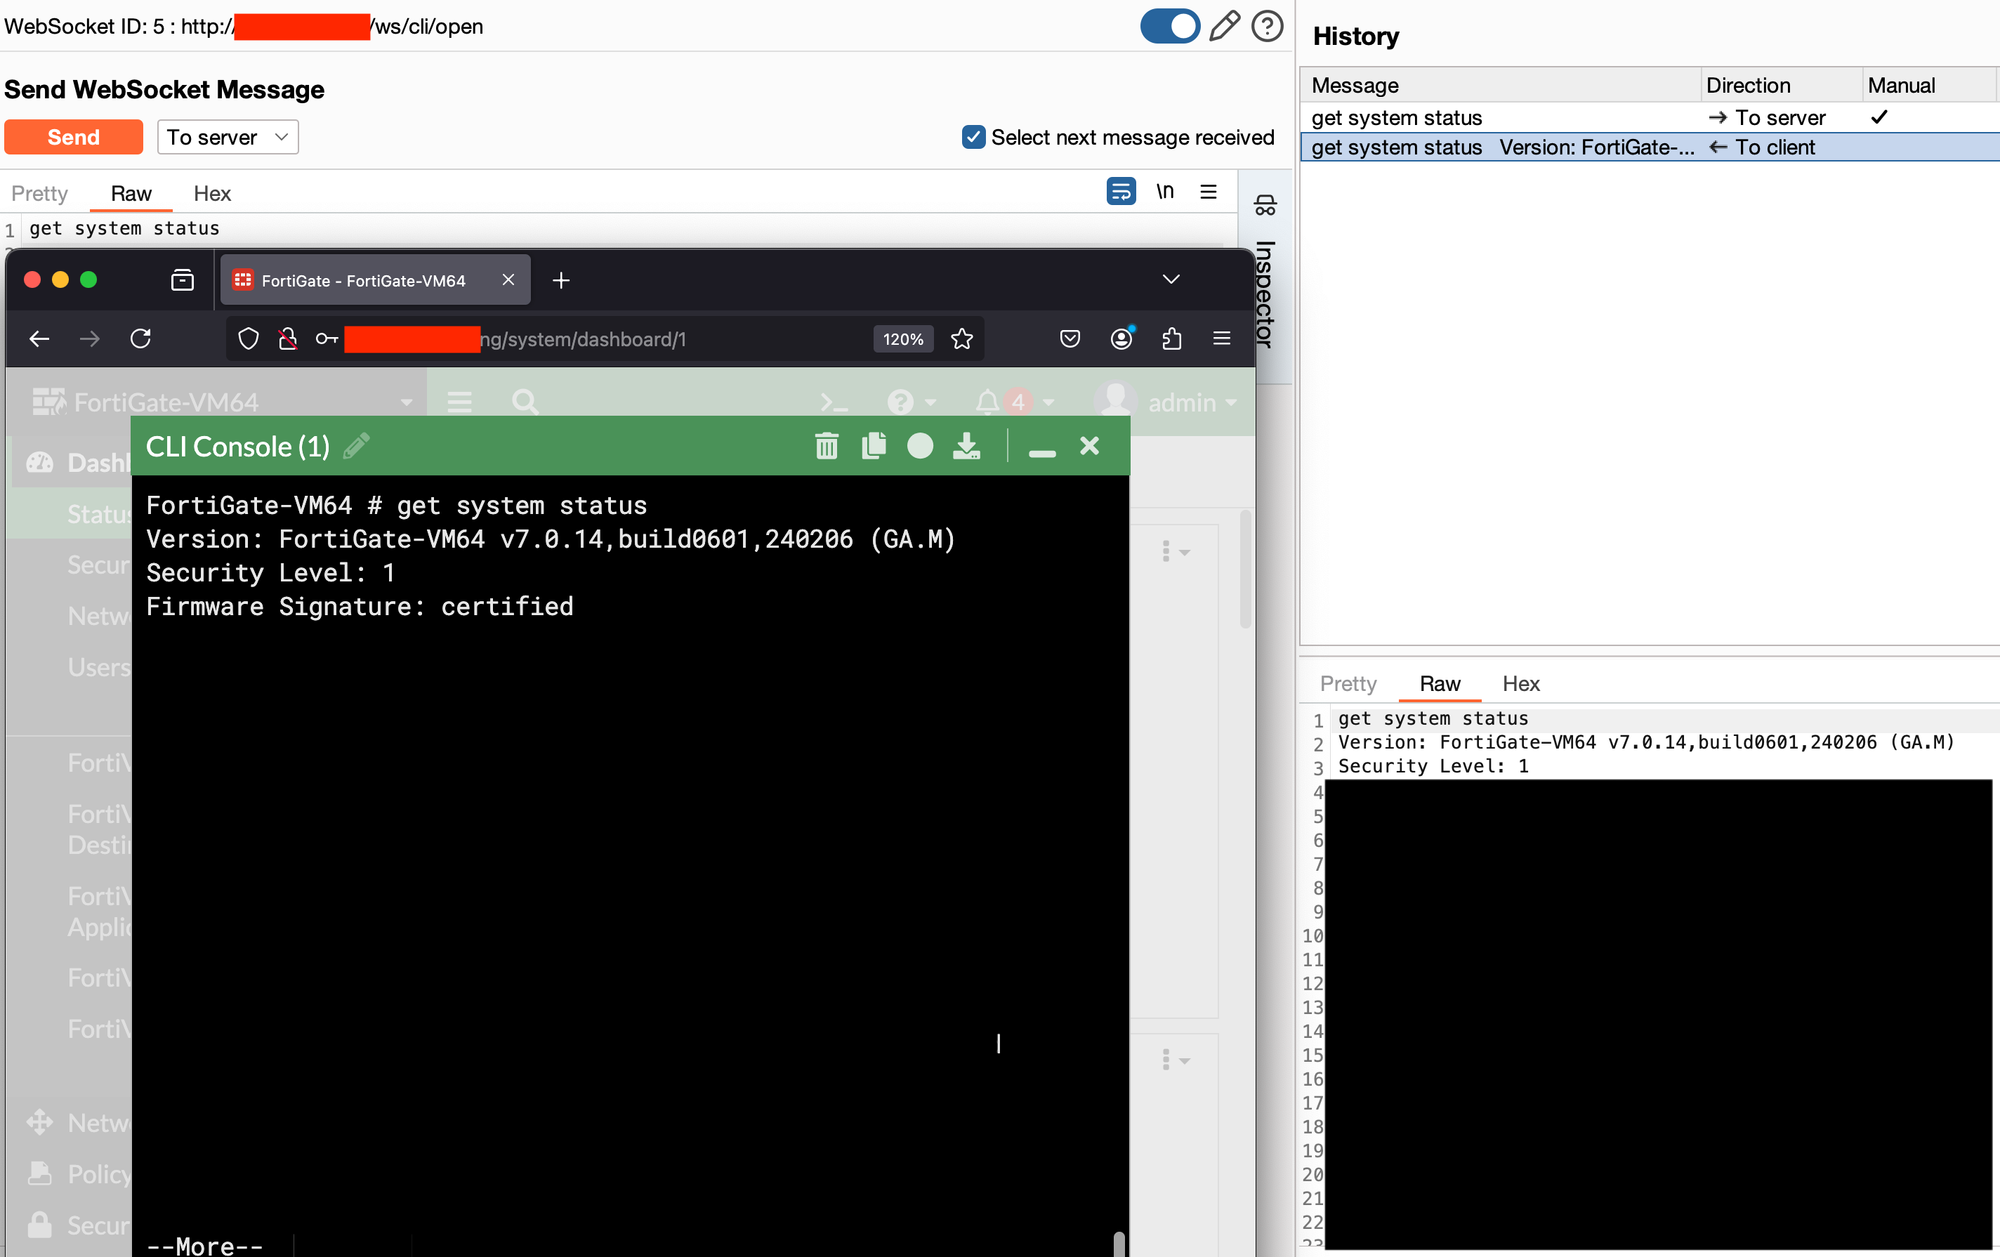
Task: Select Pretty tab in History viewer
Action: (1348, 684)
